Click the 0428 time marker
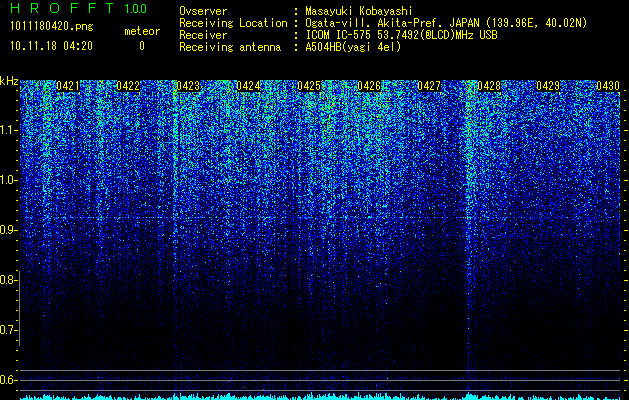This screenshot has width=629, height=400. coord(489,86)
